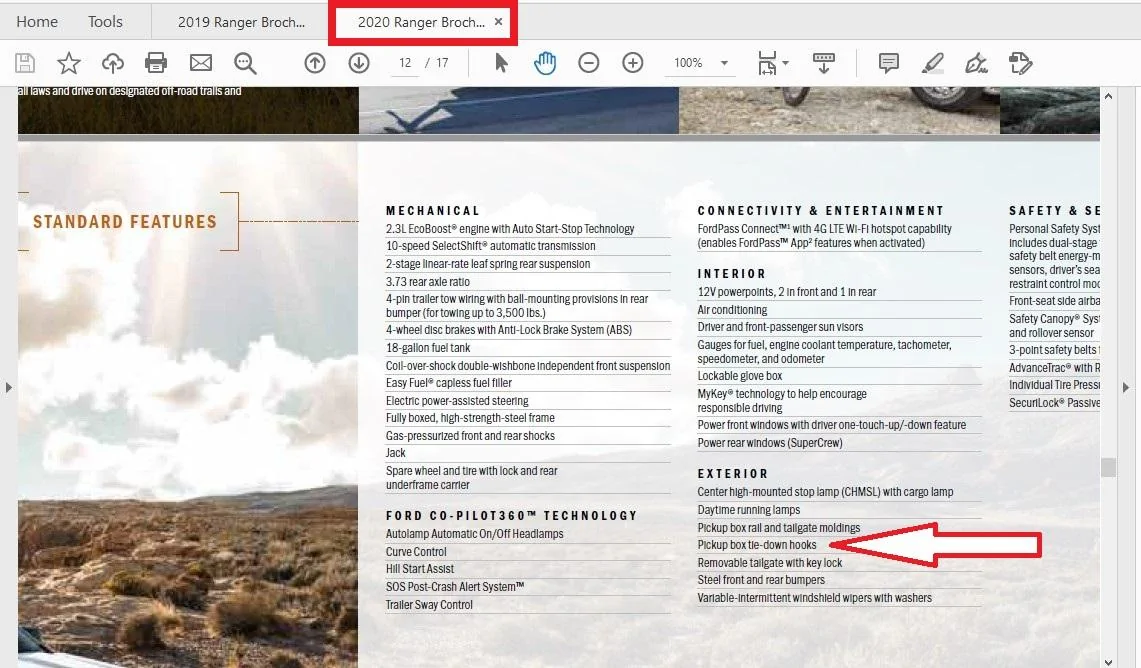Click '18-gallon fuel tank' line
The image size is (1141, 668).
(x=428, y=348)
